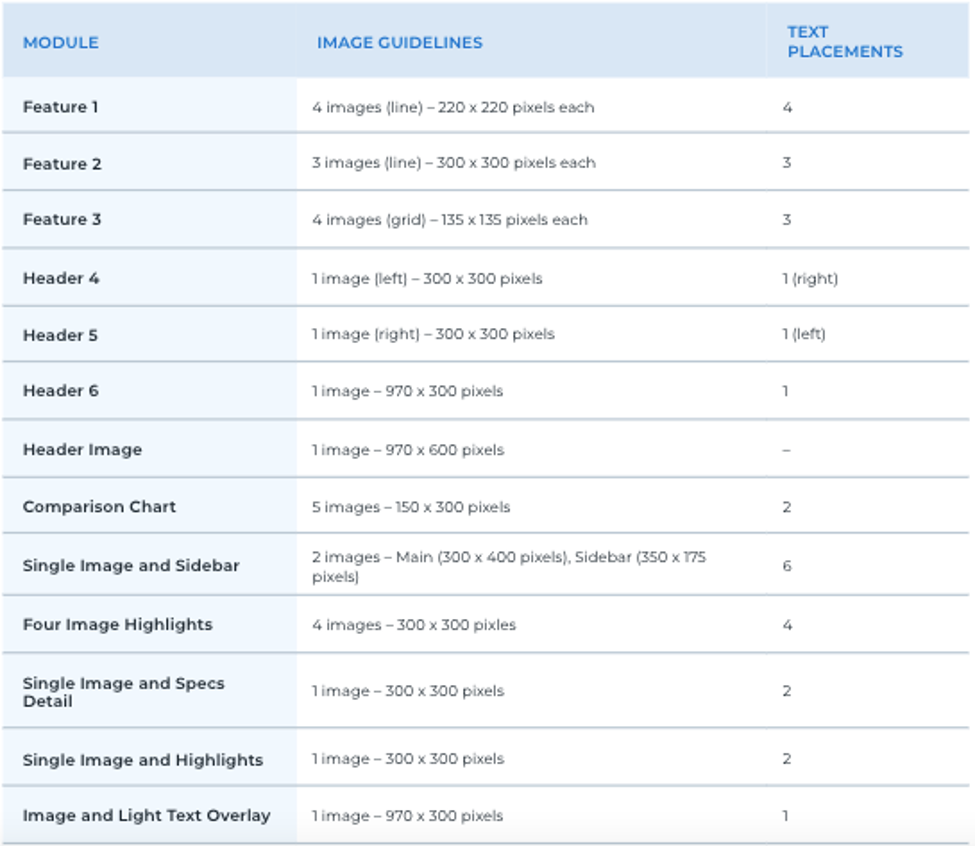The image size is (977, 847).
Task: Select the Feature 1 module row
Action: [486, 107]
